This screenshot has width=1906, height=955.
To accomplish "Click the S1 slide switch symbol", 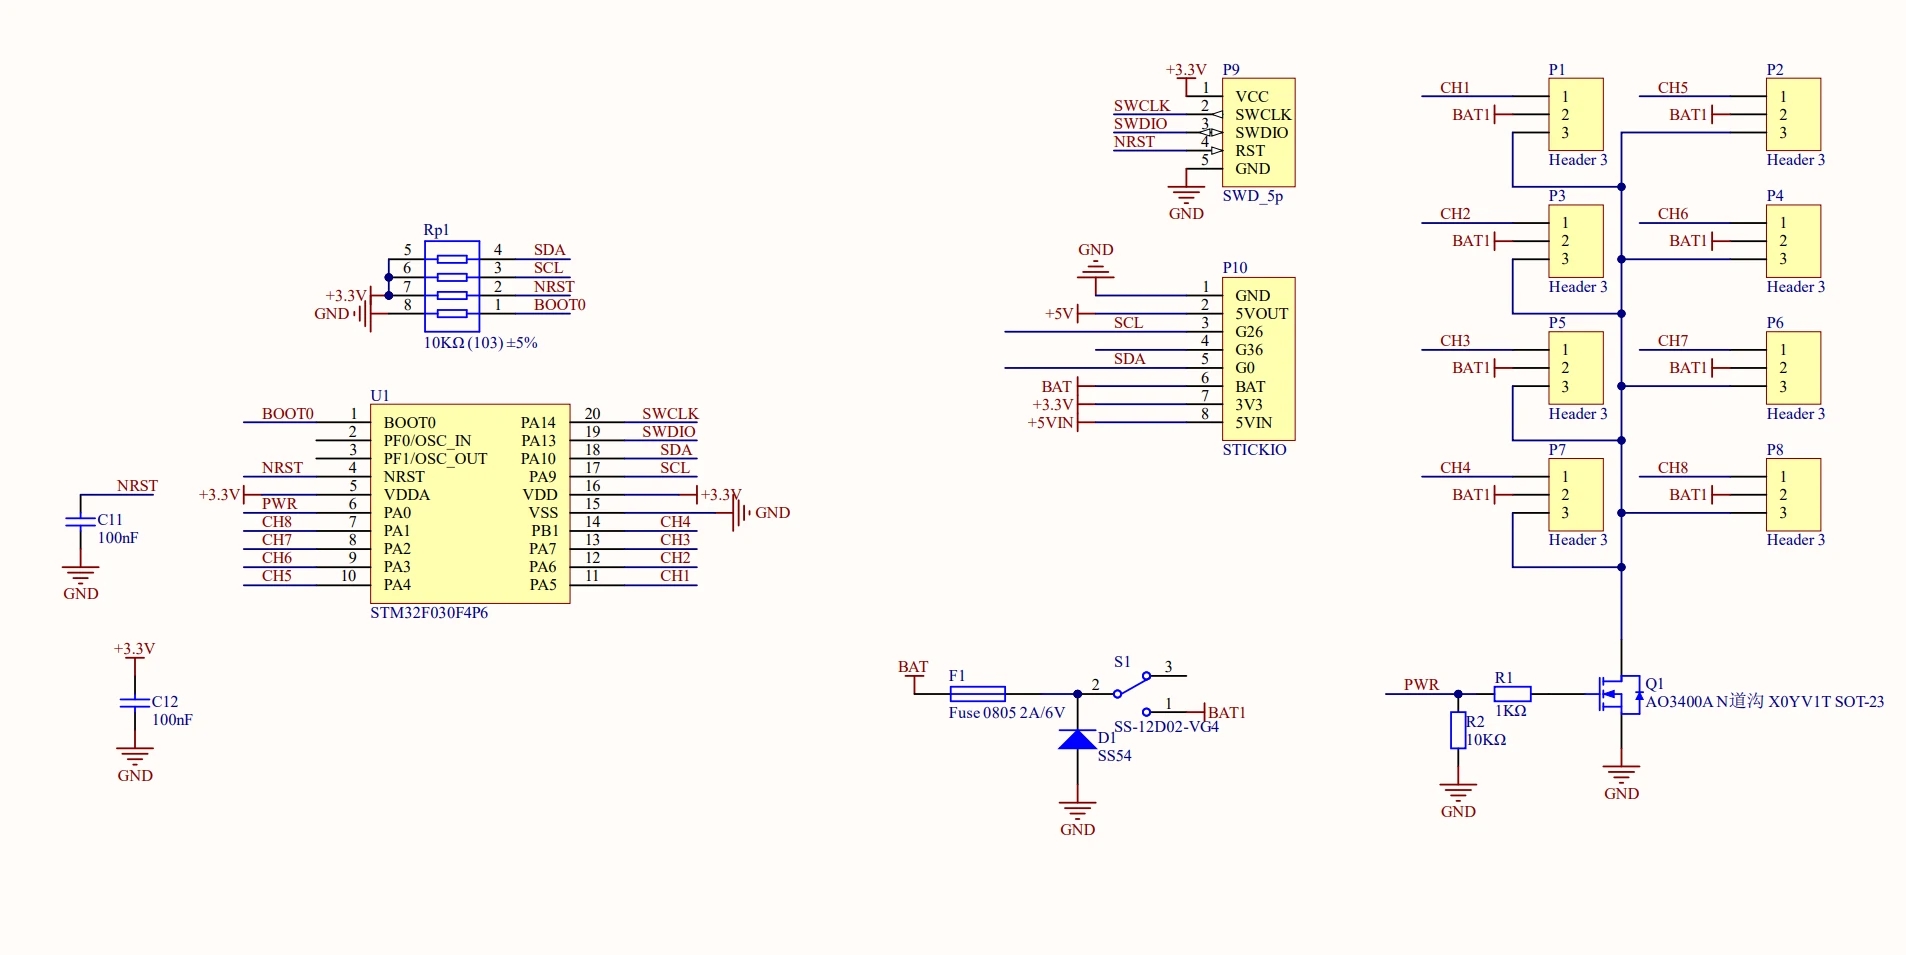I will (x=1133, y=687).
